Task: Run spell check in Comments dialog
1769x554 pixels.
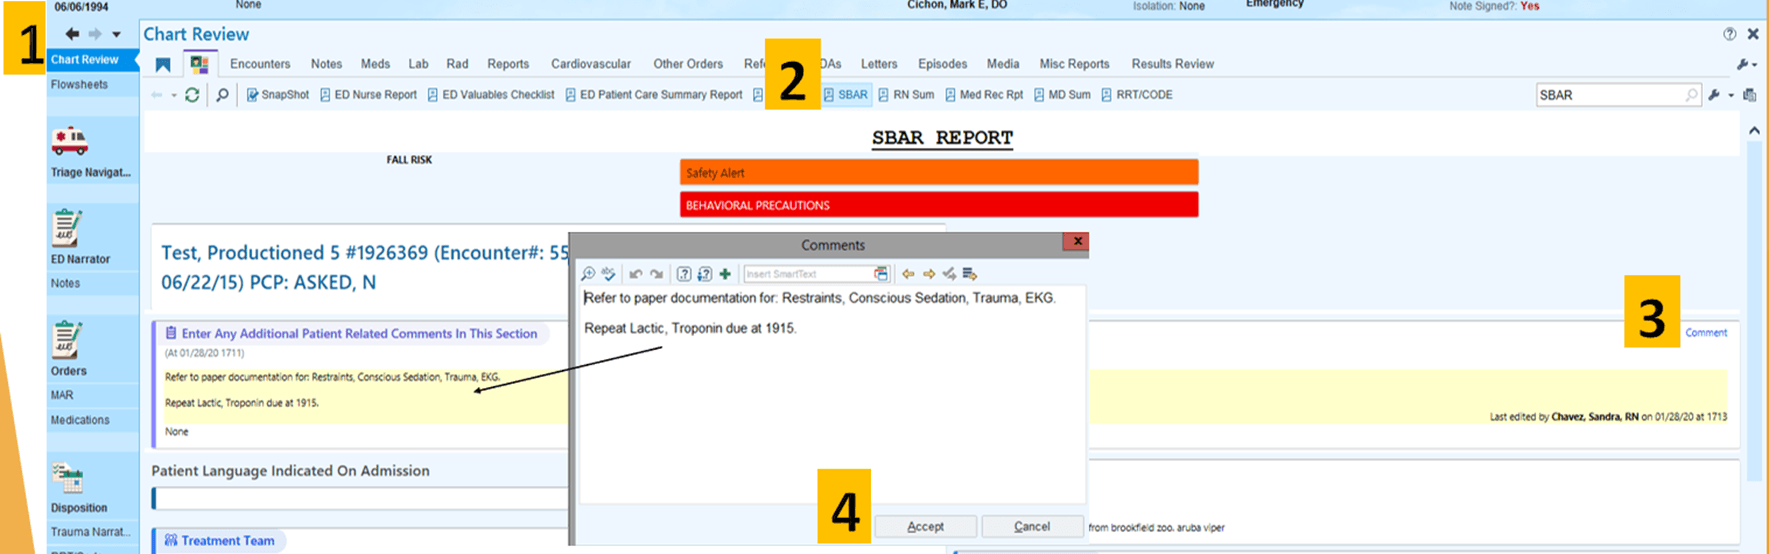Action: (x=608, y=274)
